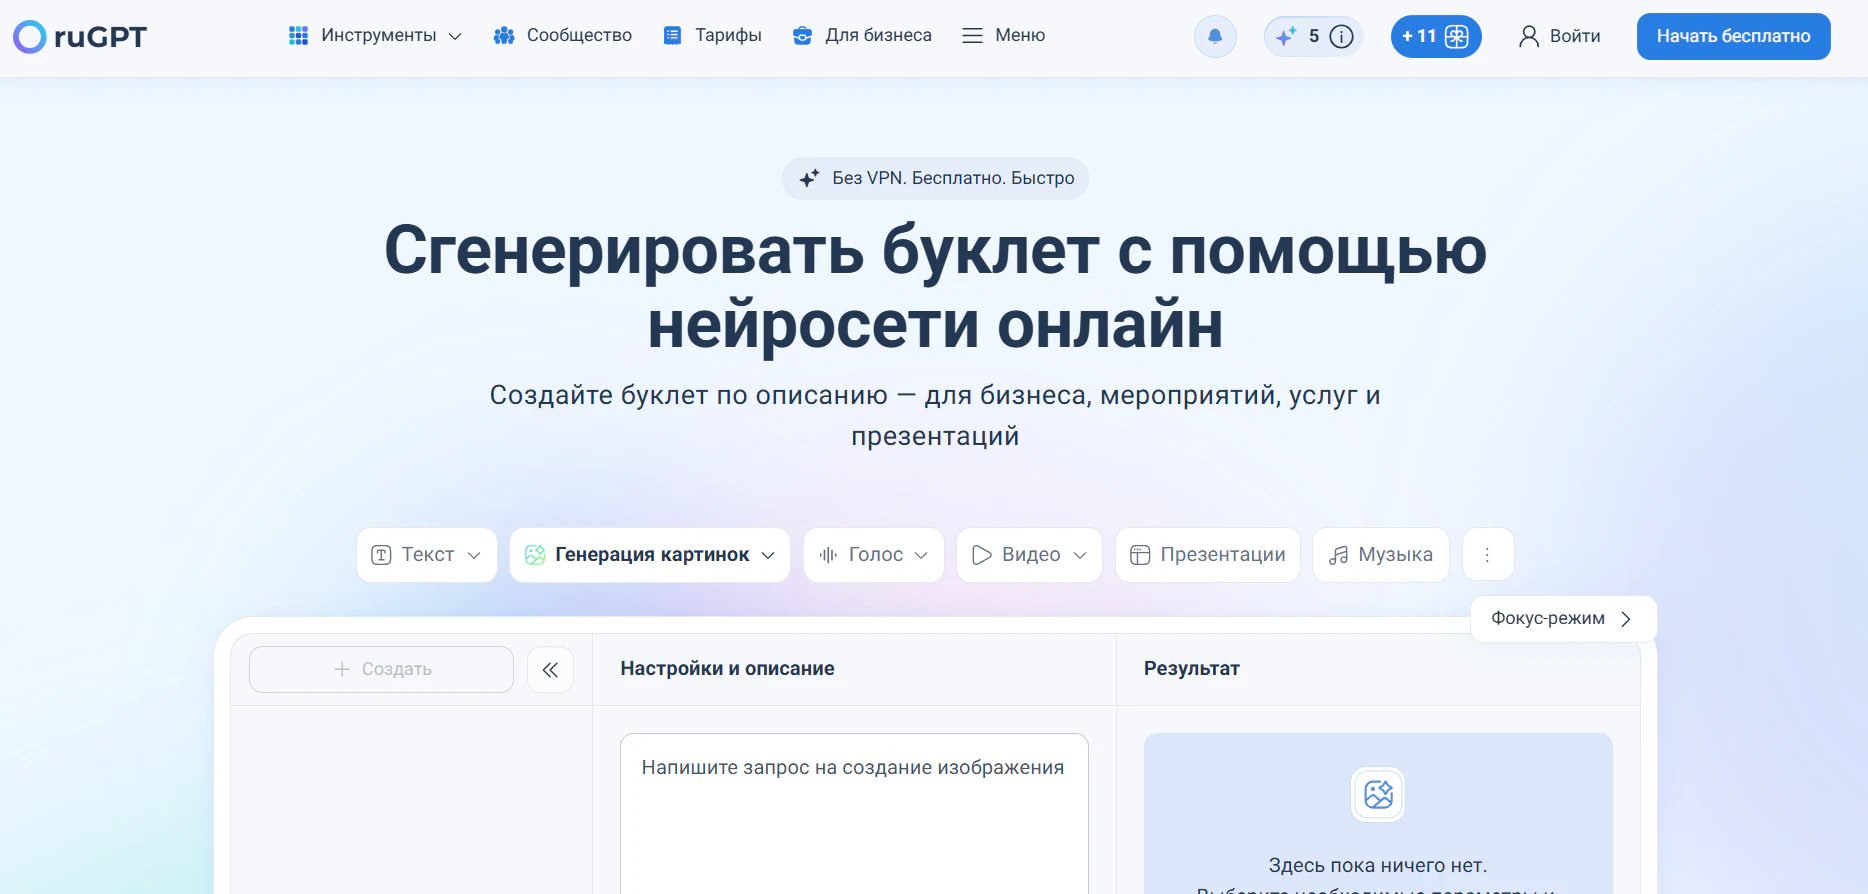Collapse sidebar with double-chevron button
1868x894 pixels.
click(550, 669)
